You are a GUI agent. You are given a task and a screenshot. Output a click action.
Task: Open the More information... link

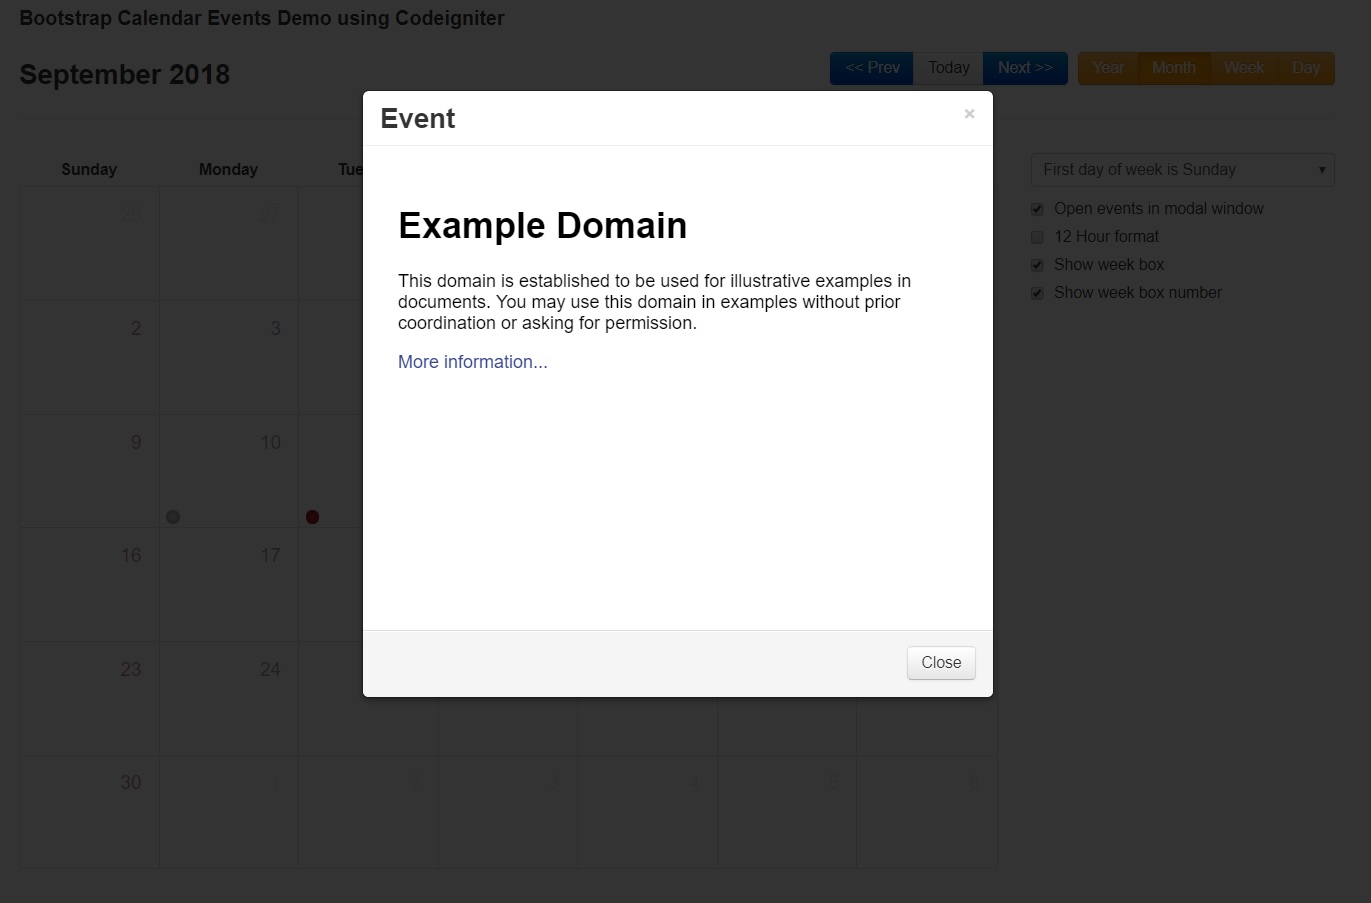[x=473, y=362]
